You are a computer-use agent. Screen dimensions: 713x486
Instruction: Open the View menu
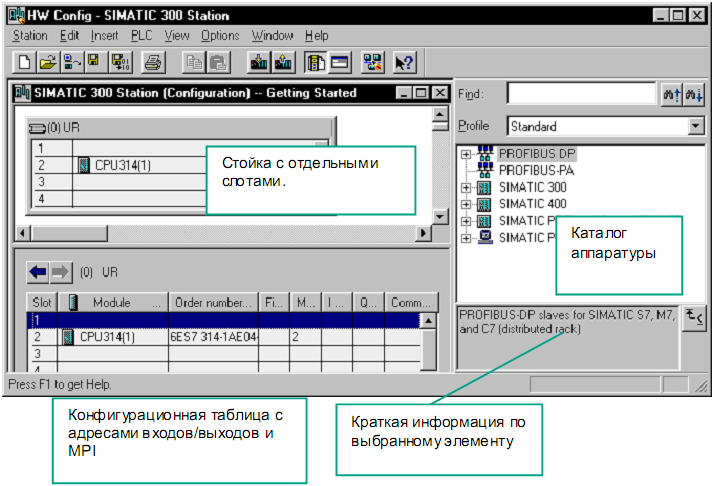pyautogui.click(x=177, y=36)
